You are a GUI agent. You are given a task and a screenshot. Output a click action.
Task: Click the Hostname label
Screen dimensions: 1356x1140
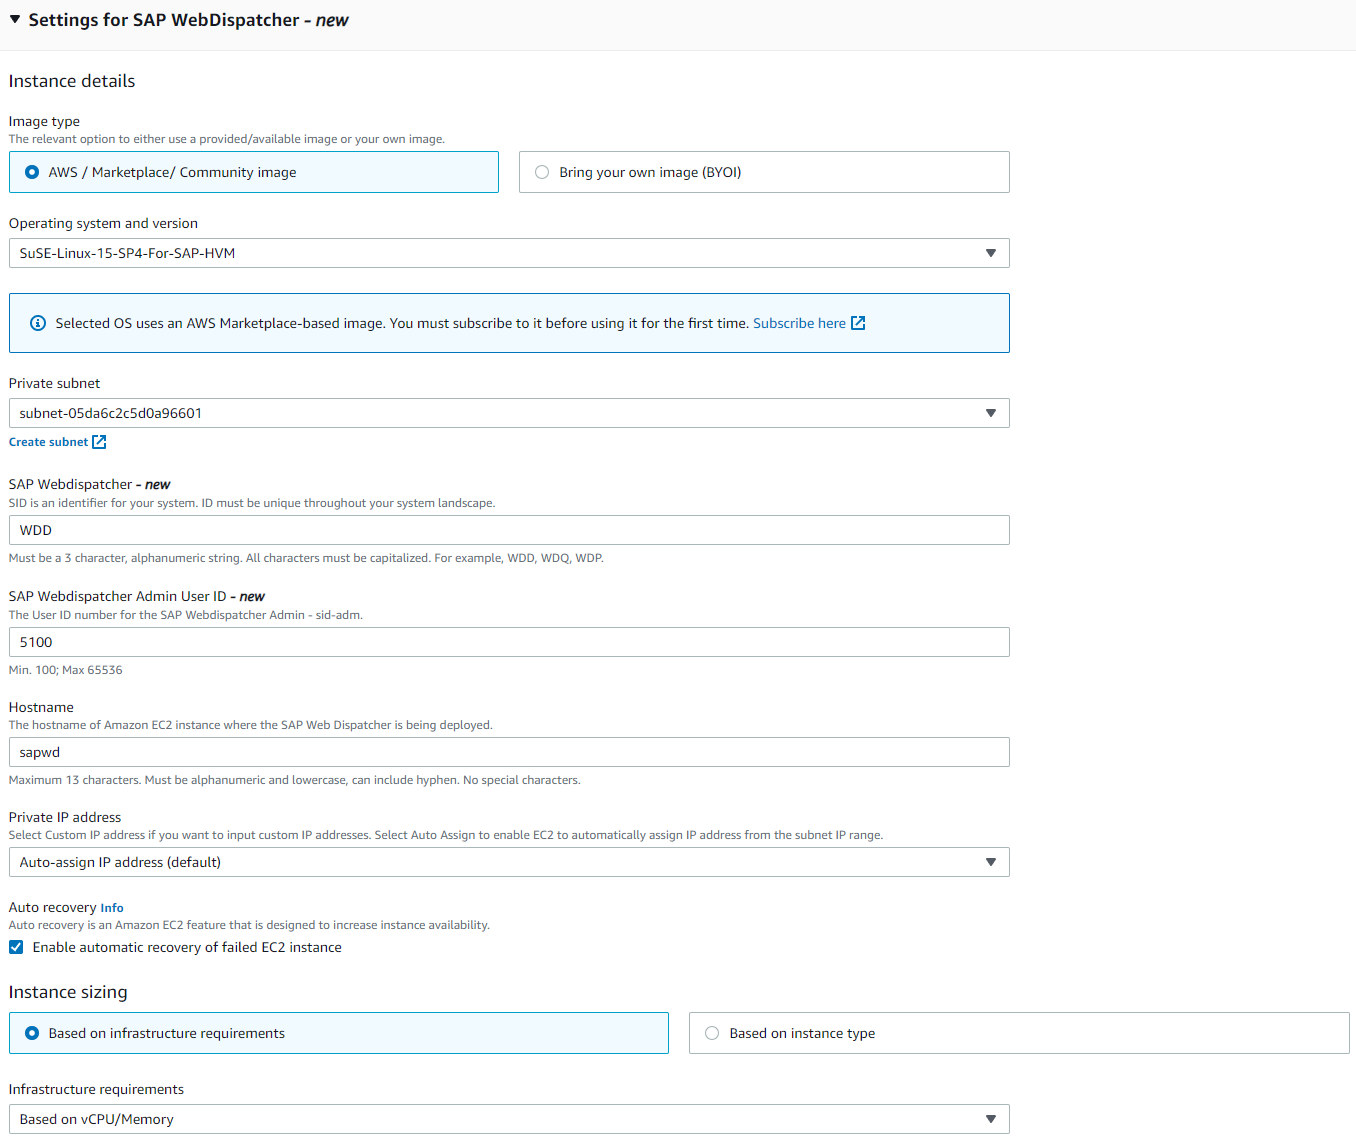(41, 707)
